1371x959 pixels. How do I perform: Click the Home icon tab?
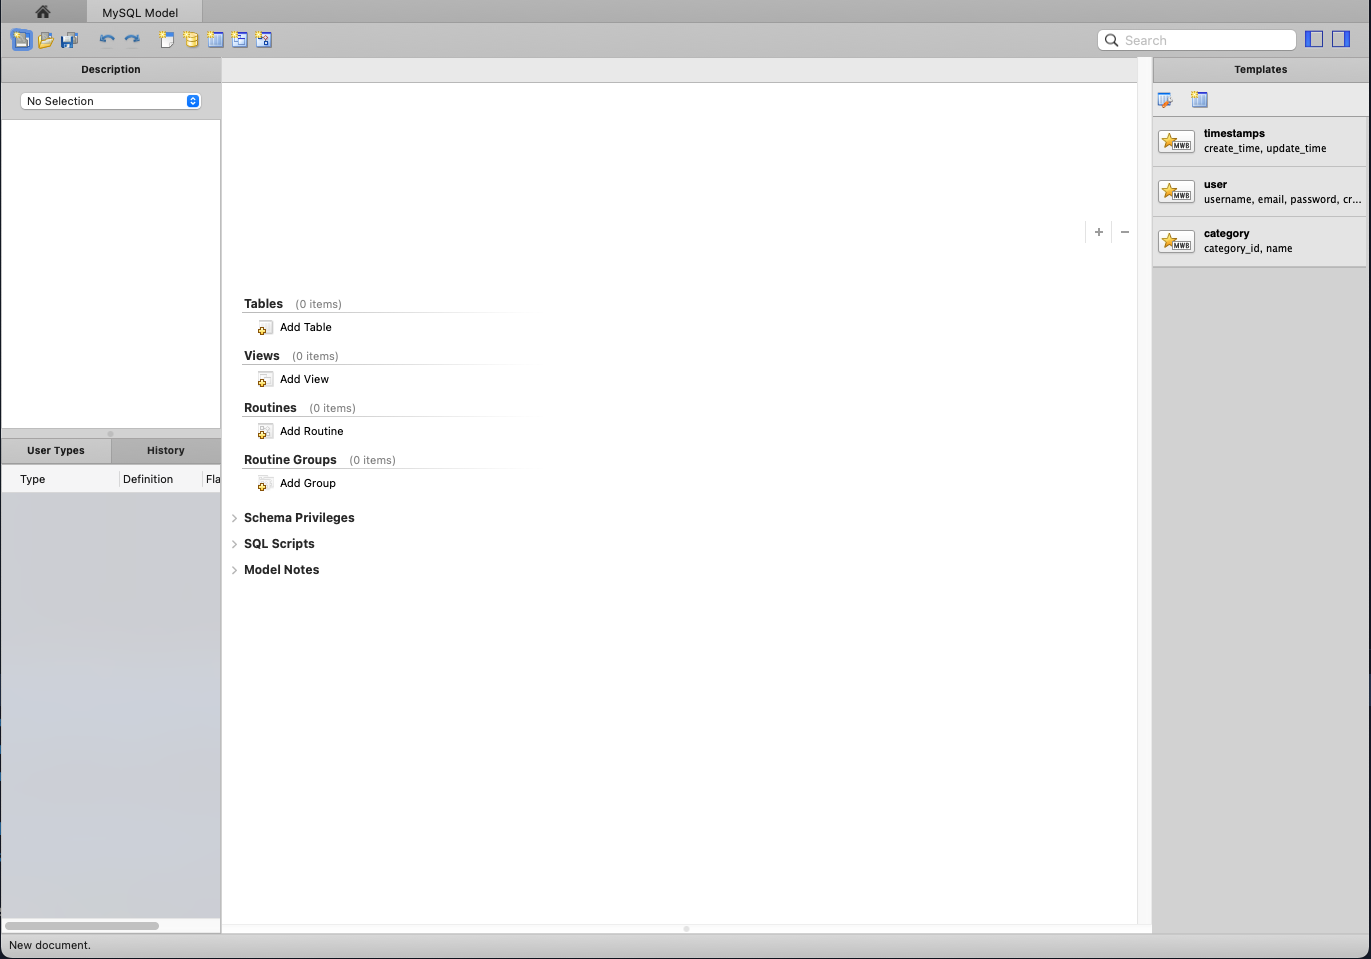click(42, 12)
